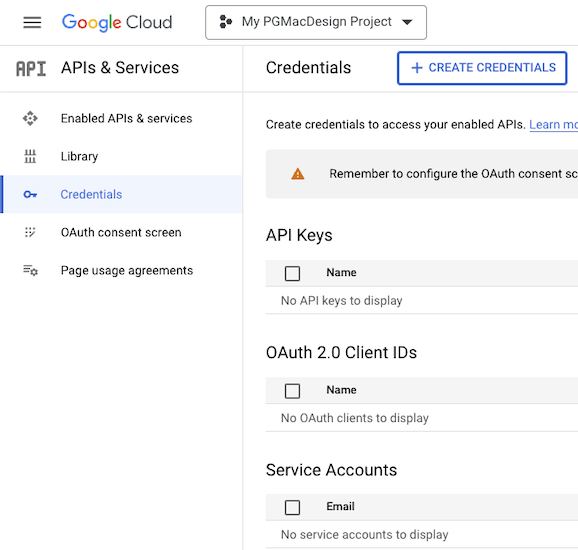Click the 'No API keys to display' text
The image size is (578, 550).
[341, 301]
